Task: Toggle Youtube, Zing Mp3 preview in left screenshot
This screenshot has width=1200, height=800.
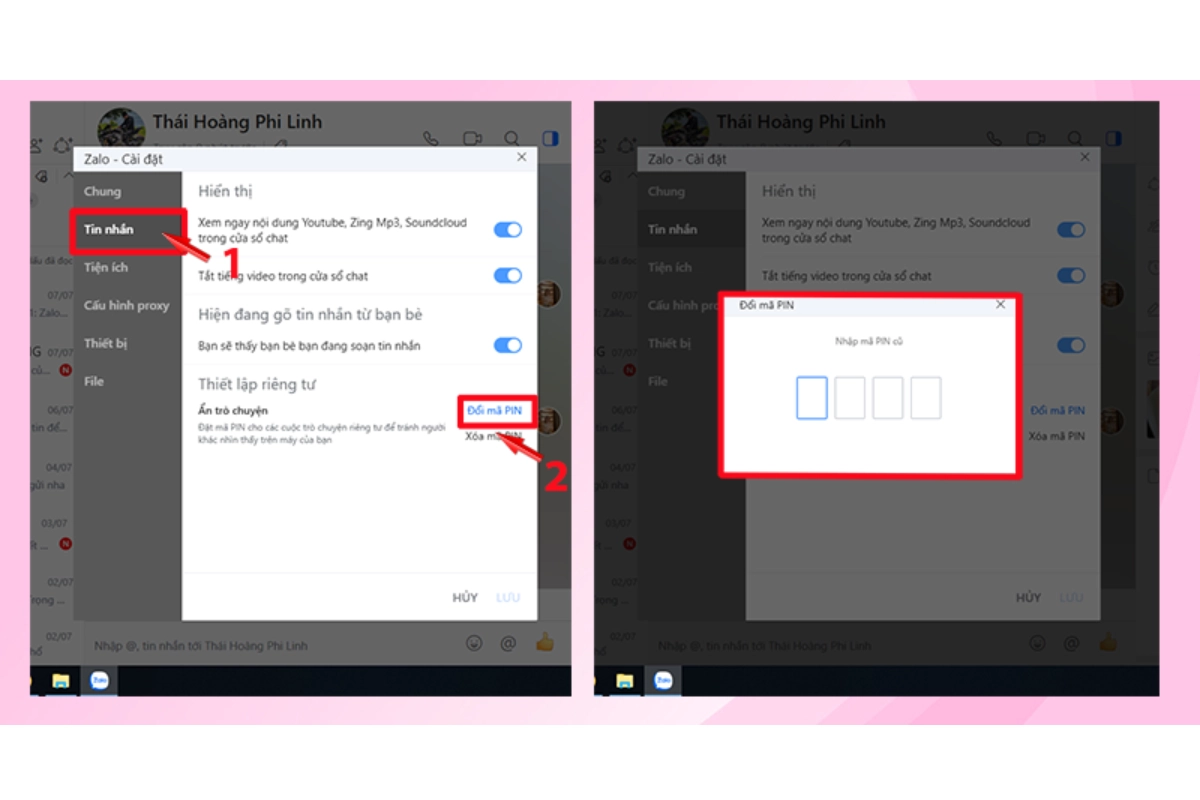Action: click(x=508, y=230)
